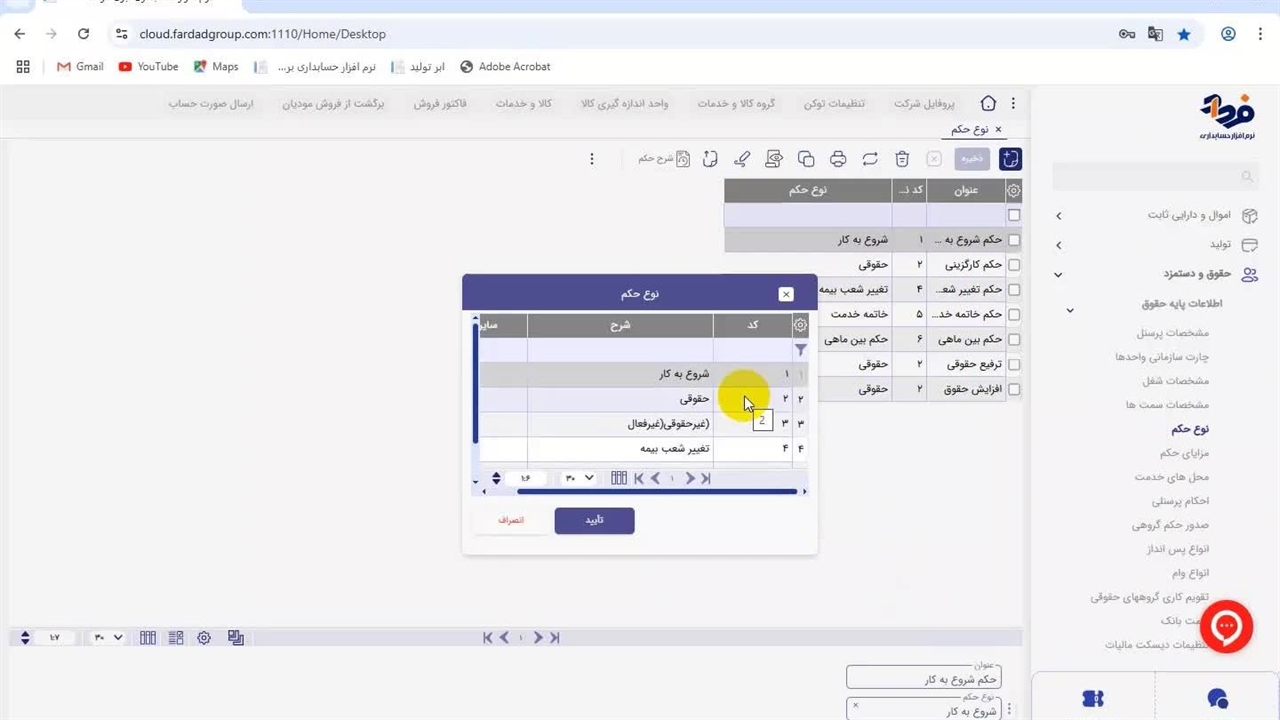
Task: Open the red chat support bubble
Action: pos(1226,627)
